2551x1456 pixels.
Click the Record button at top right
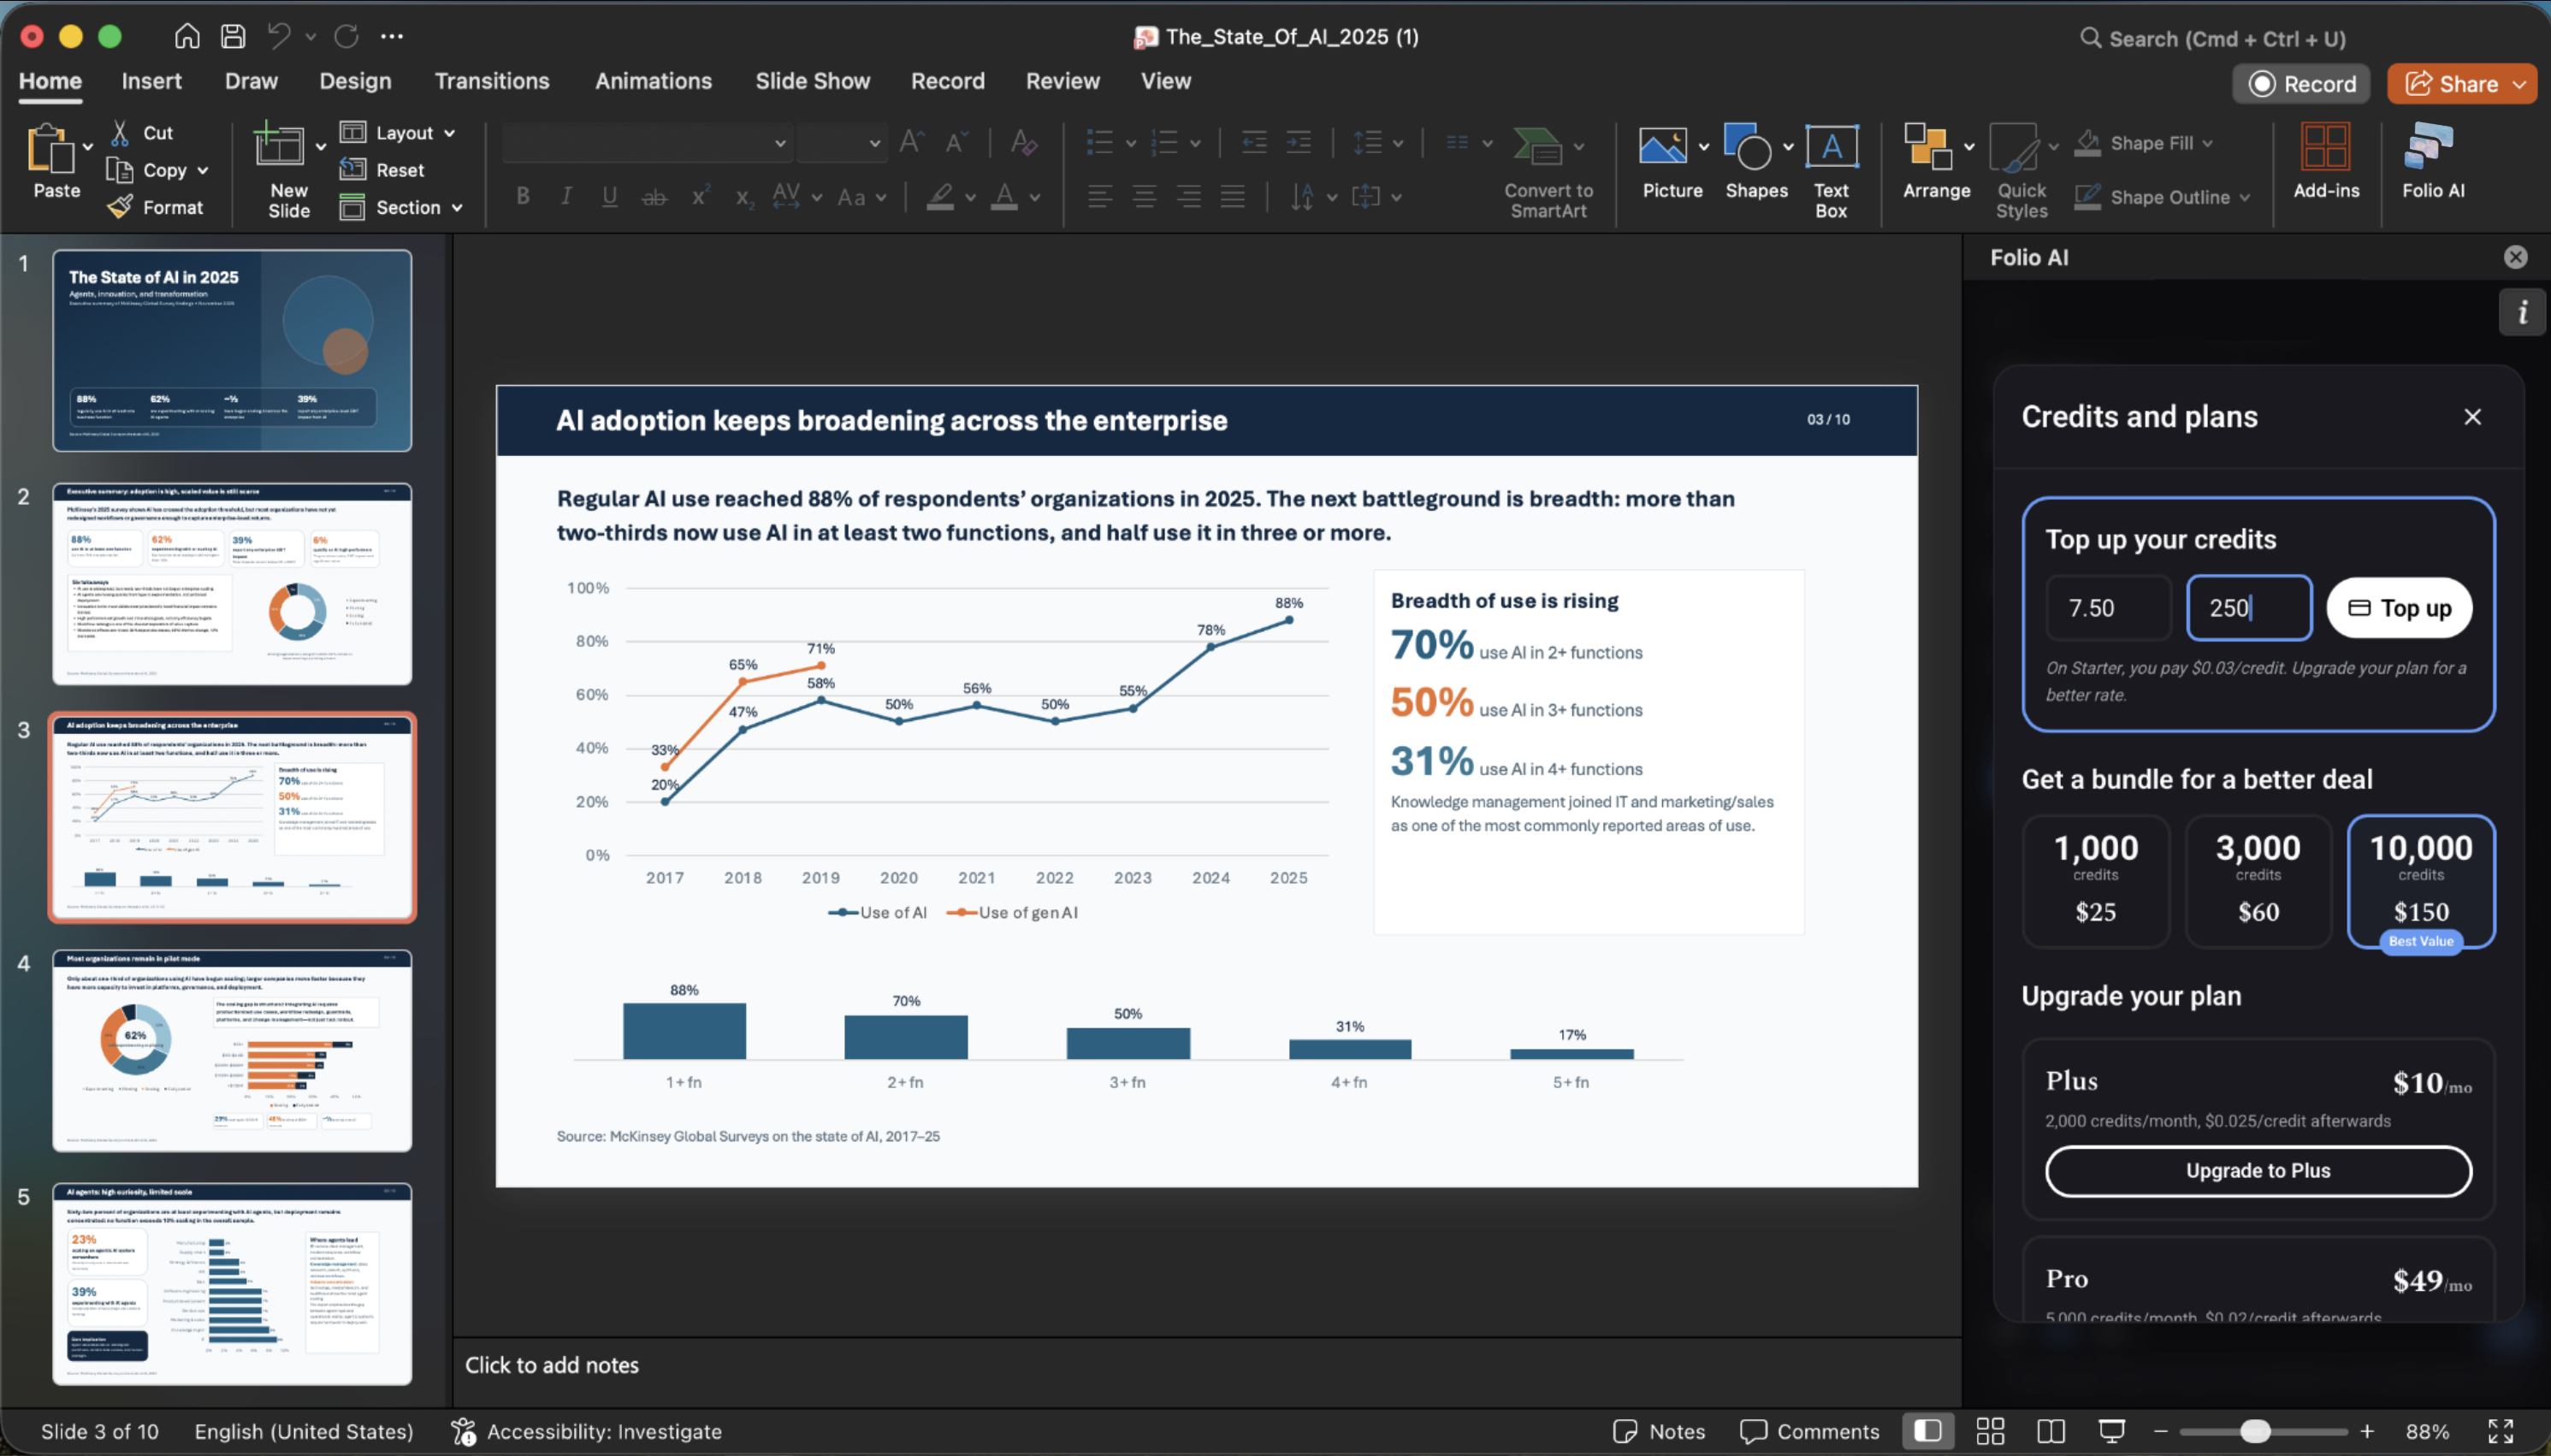pyautogui.click(x=2302, y=84)
